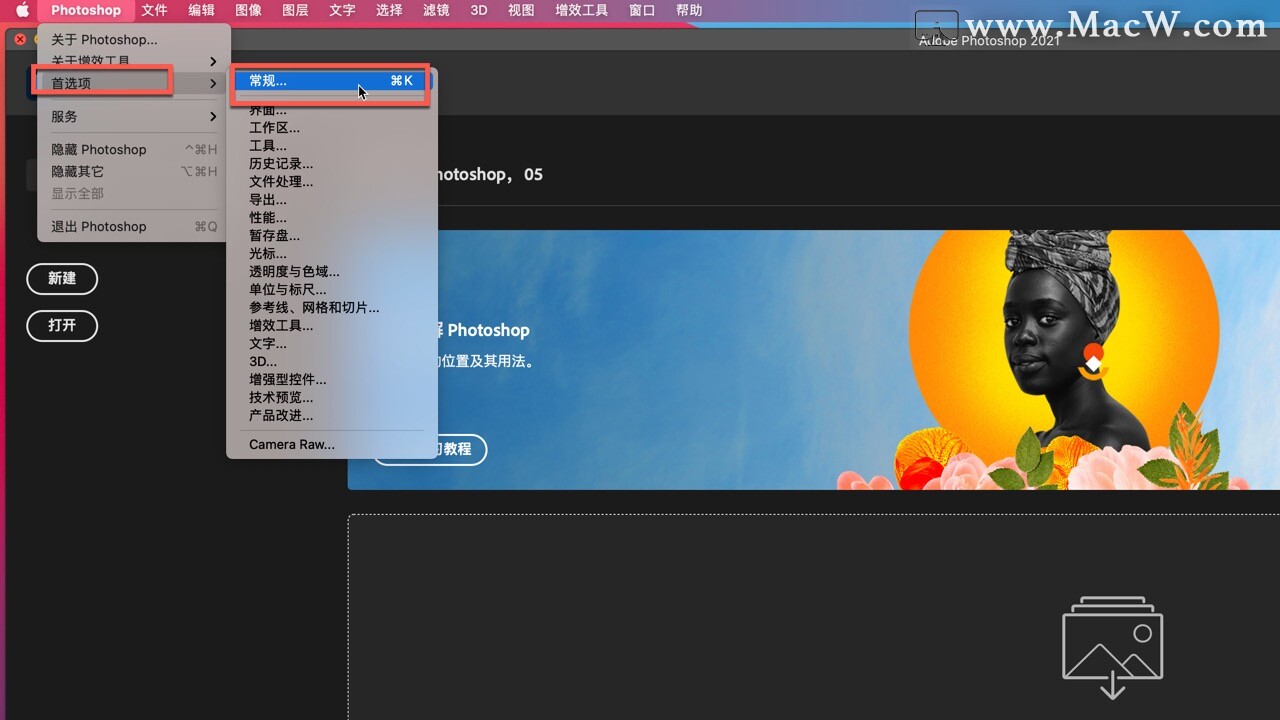
Task: Click the 打开 button
Action: (x=62, y=326)
